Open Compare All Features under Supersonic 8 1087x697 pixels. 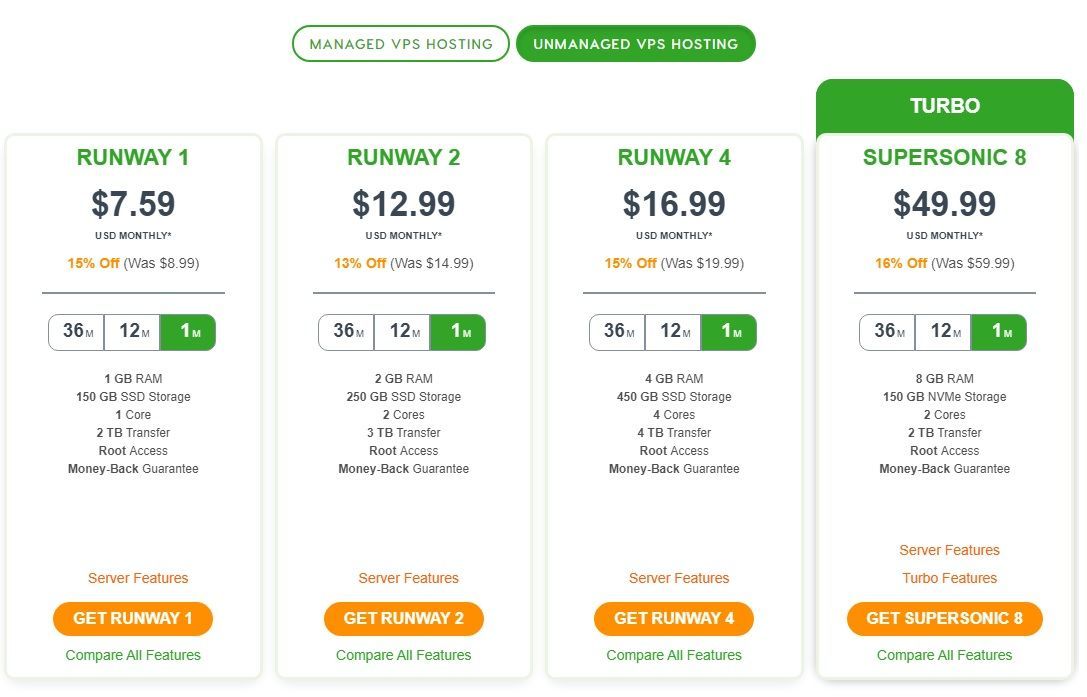pos(944,655)
